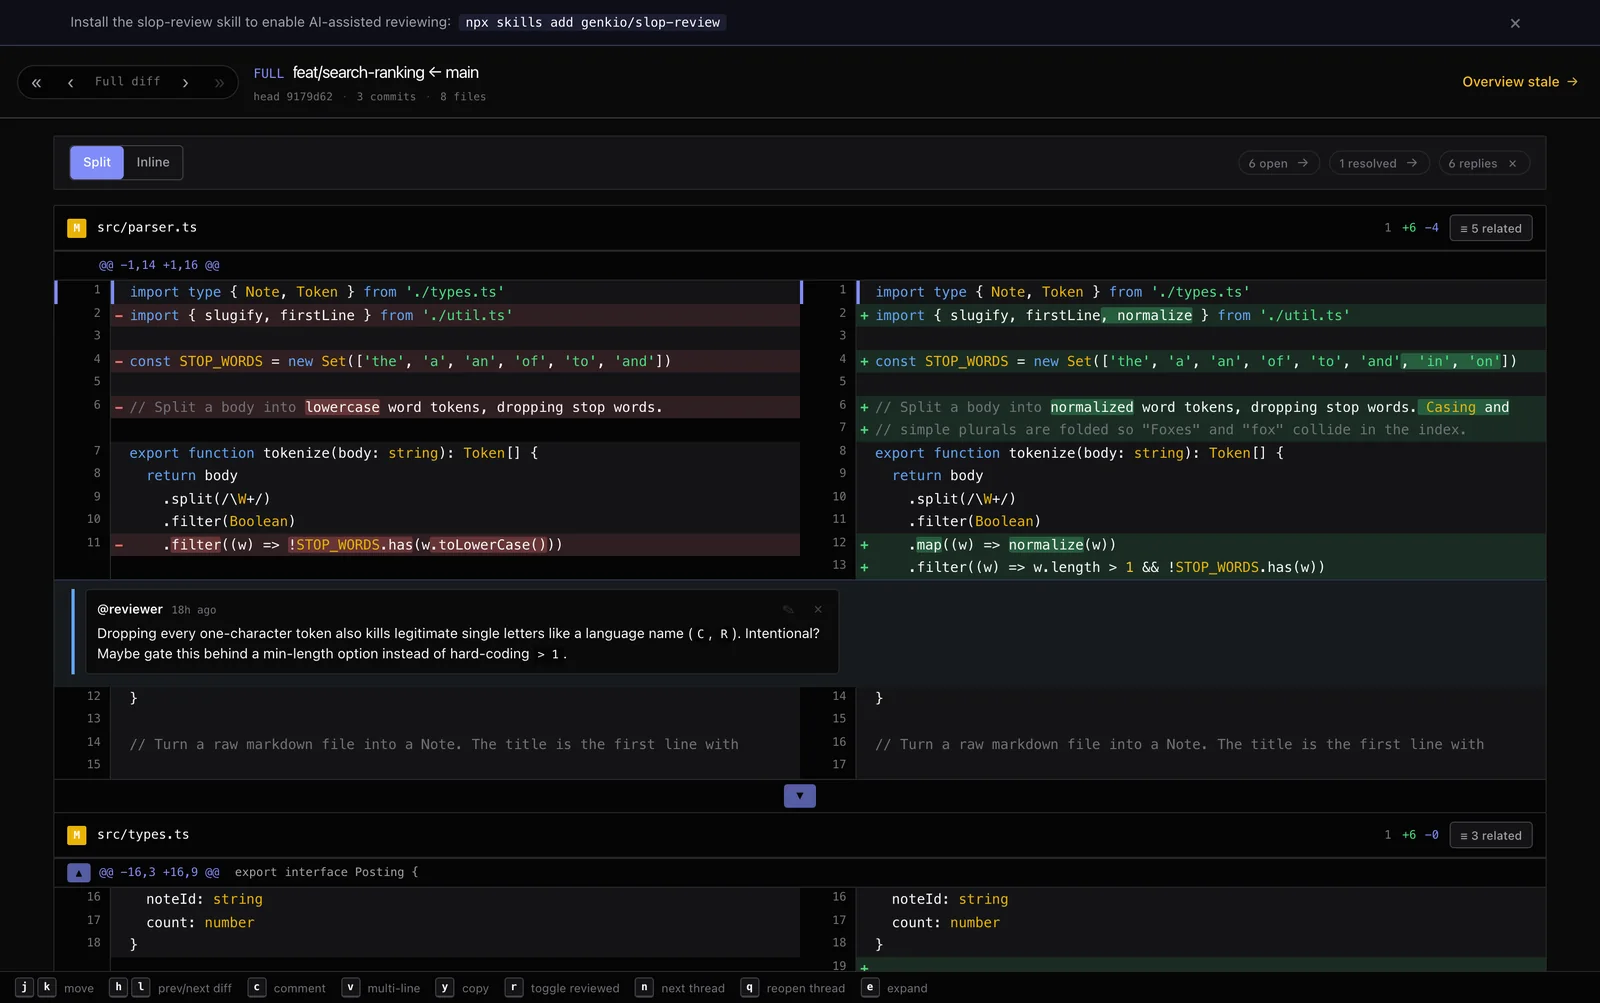Click the npx skills add install command
Viewport: 1600px width, 1003px height.
pos(593,22)
